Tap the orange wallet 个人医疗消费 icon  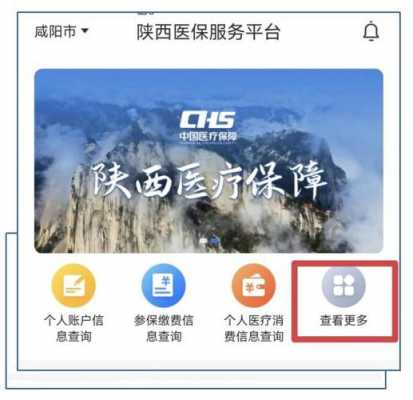click(254, 285)
